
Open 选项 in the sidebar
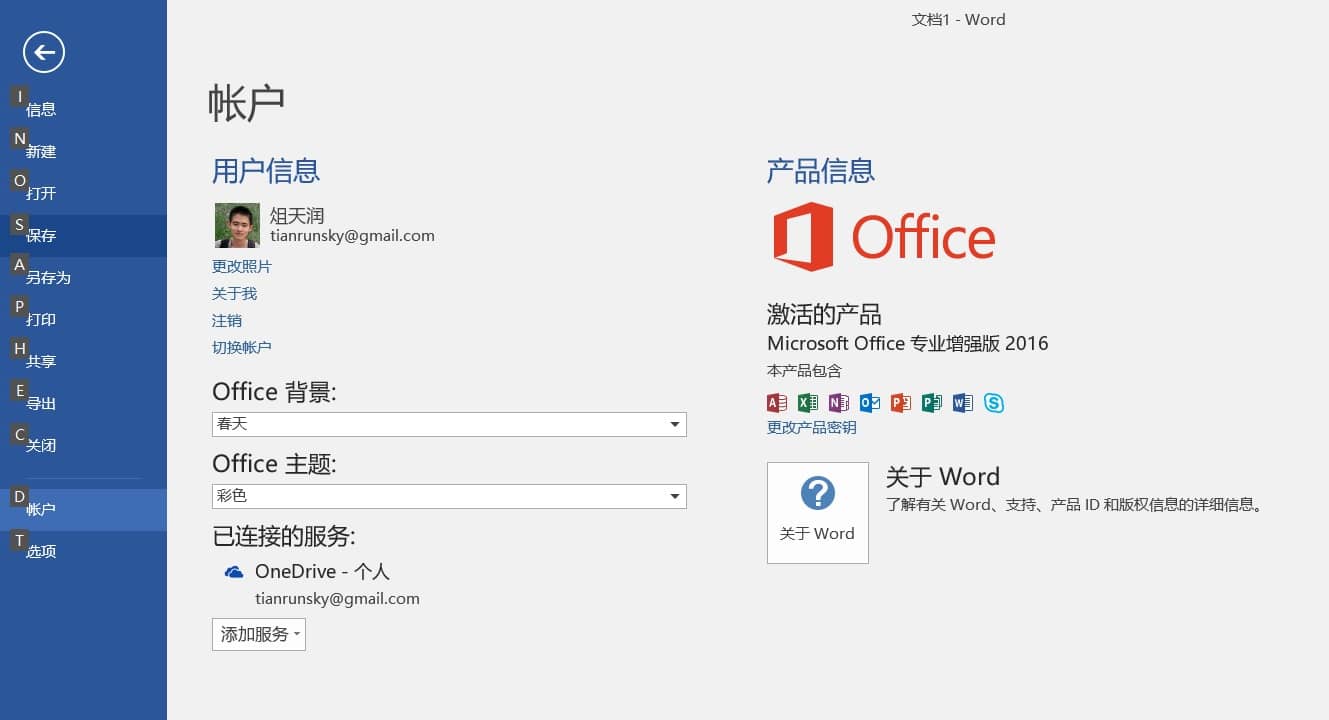83,551
